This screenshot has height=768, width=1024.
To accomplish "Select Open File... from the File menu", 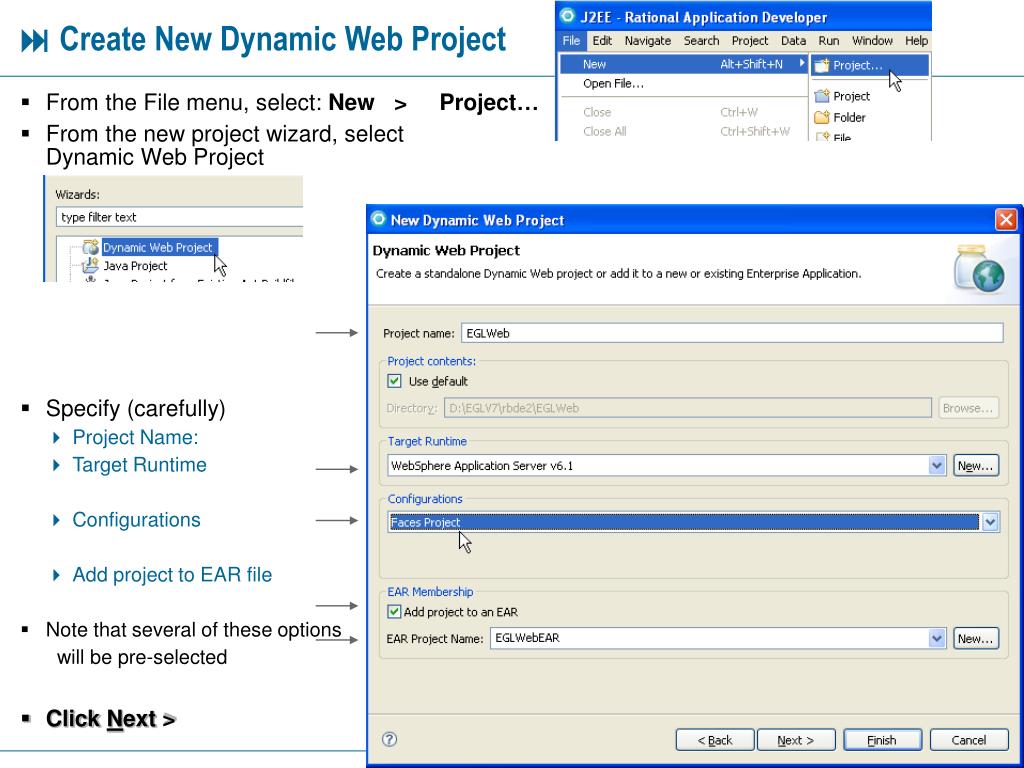I will click(613, 84).
